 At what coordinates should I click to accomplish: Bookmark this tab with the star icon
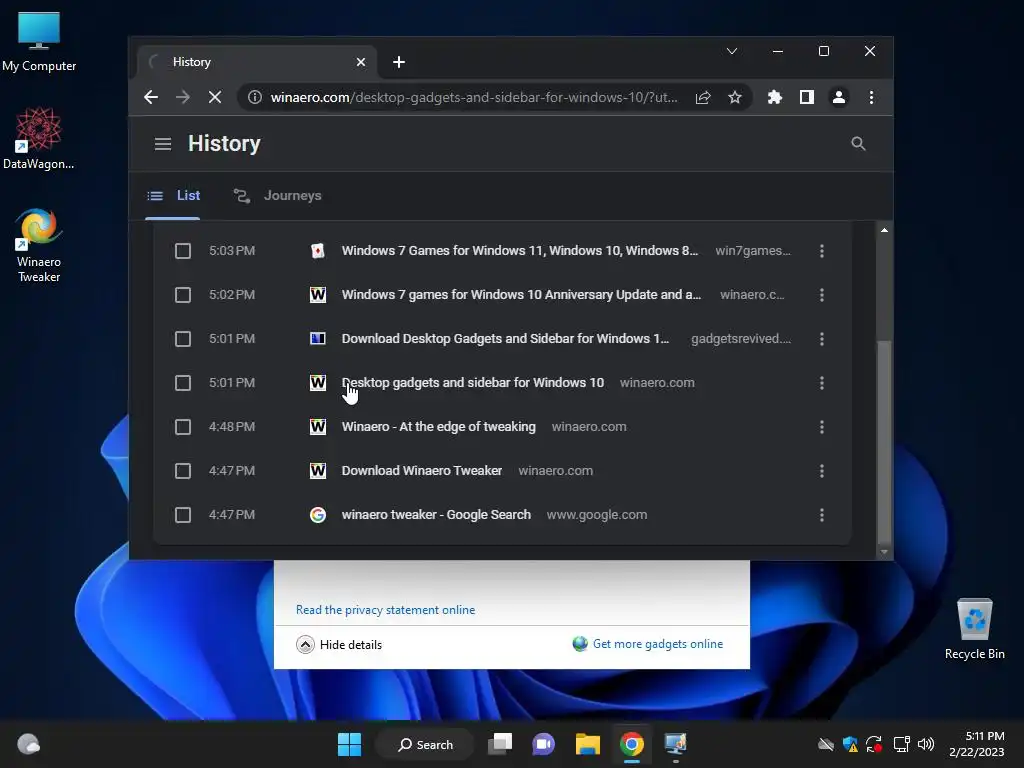735,97
